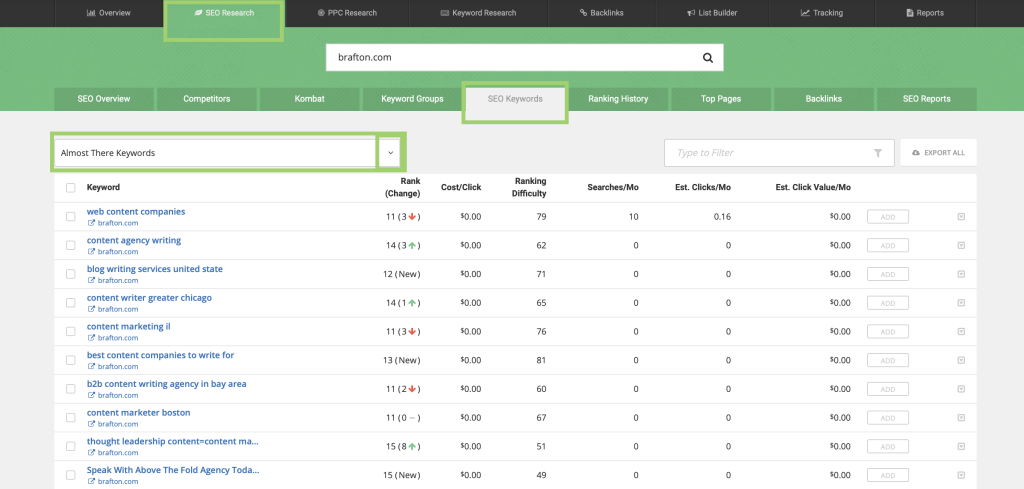Click external link icon under content writer greater chicago

[91, 309]
